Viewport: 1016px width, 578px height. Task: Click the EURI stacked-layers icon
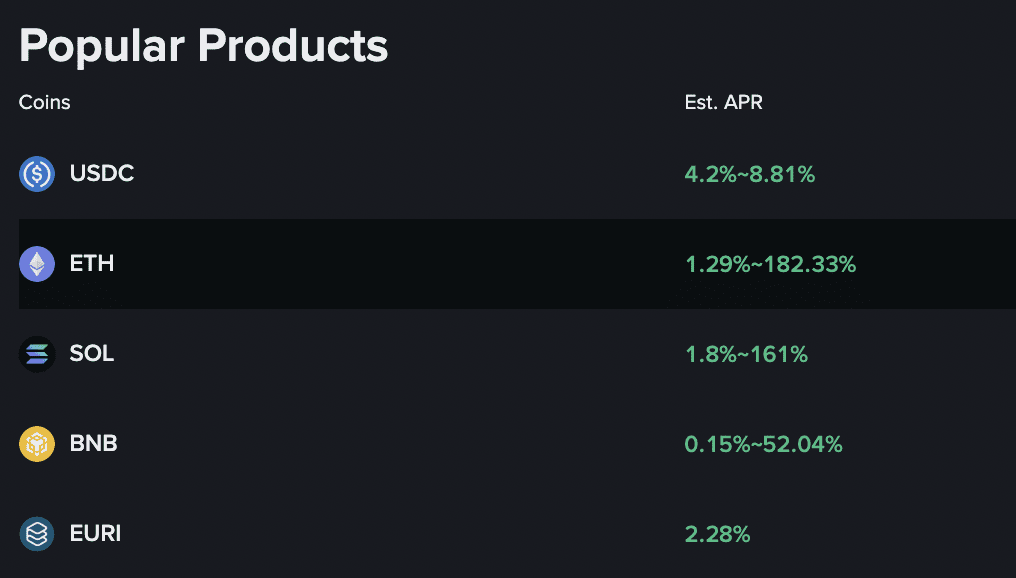click(37, 534)
